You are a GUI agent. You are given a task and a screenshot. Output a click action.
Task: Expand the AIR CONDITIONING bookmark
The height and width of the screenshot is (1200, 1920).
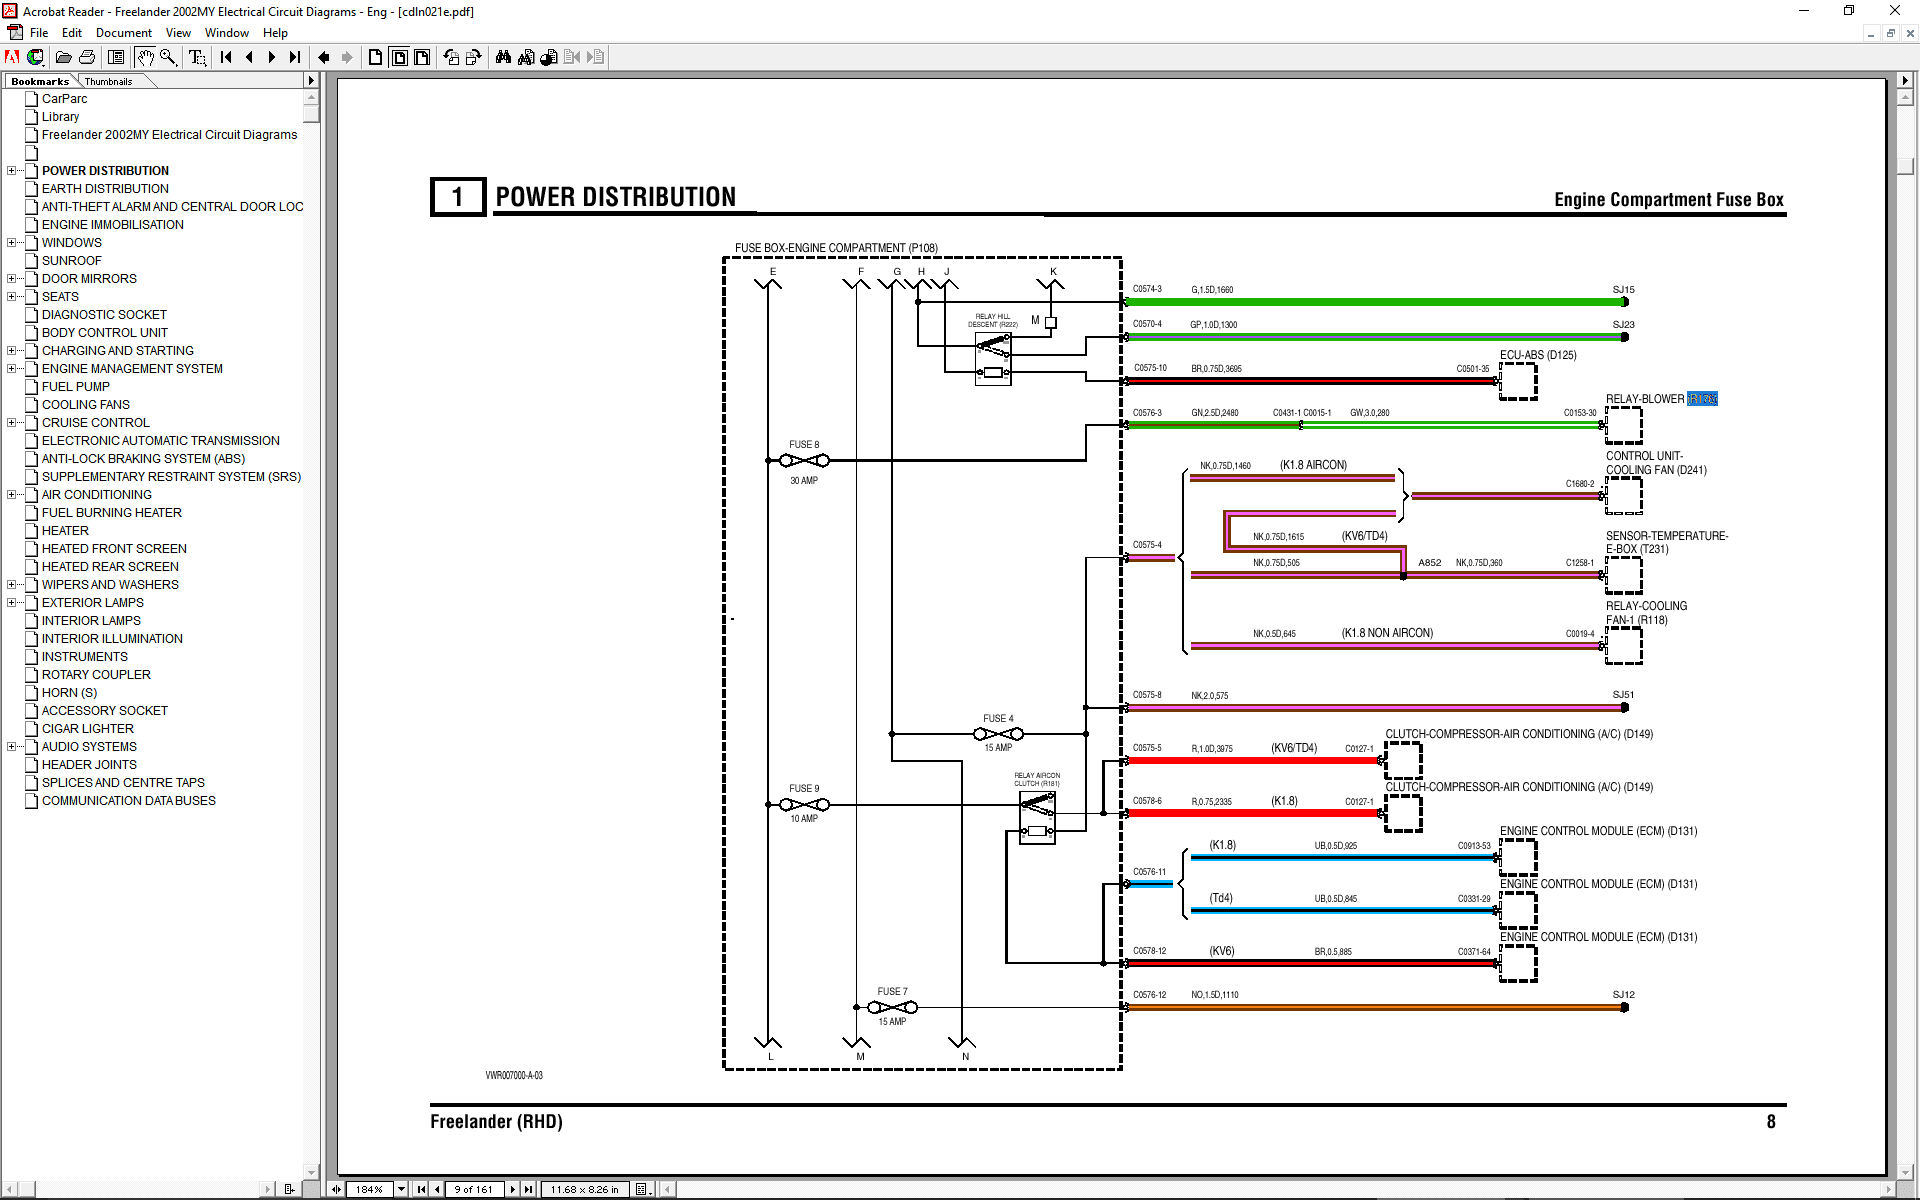[x=11, y=495]
